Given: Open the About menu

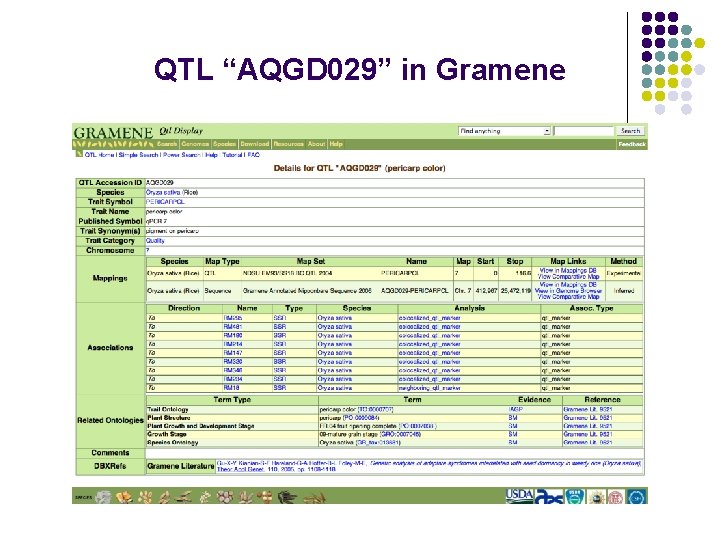Looking at the screenshot, I should click(x=316, y=144).
